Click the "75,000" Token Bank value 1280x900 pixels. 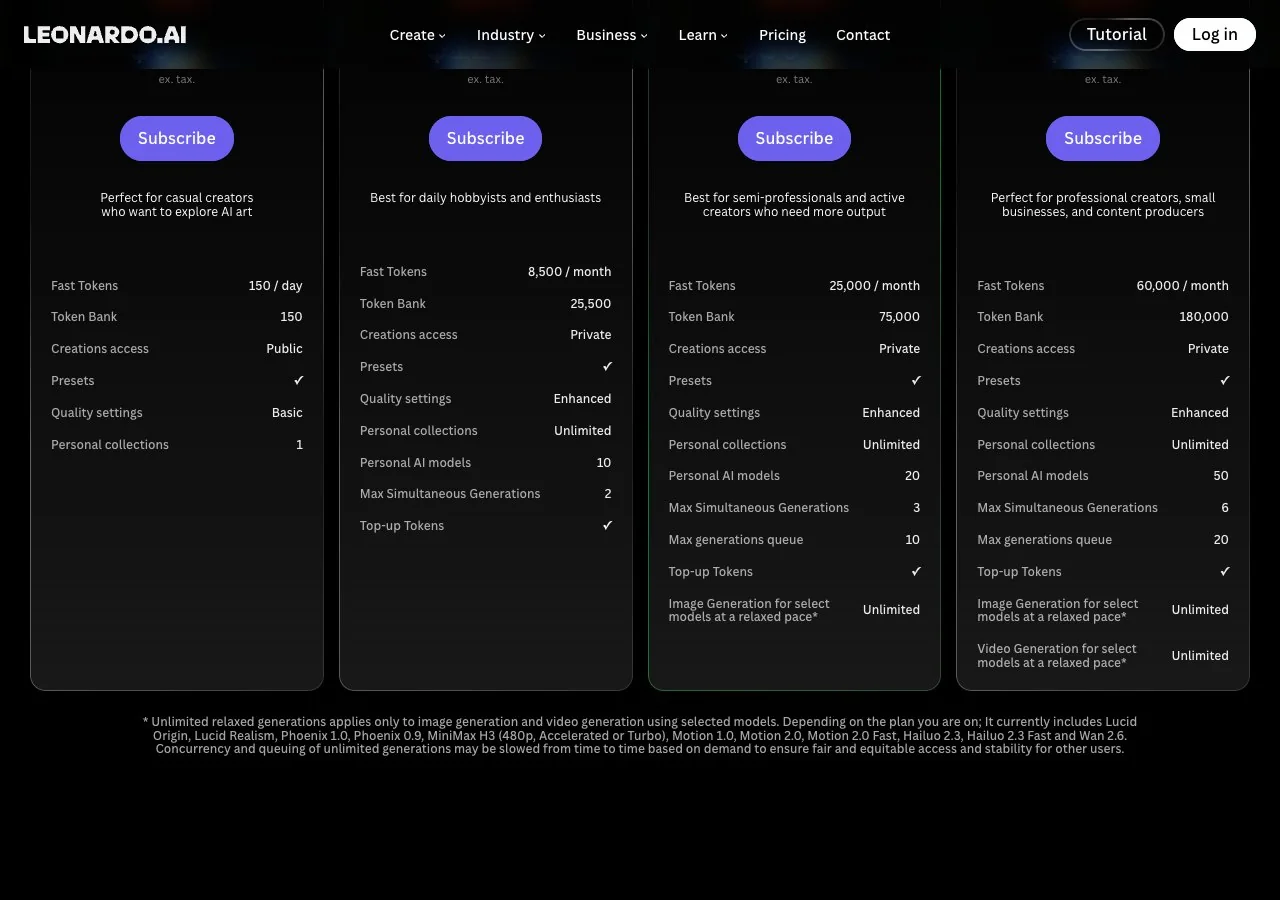pos(900,317)
